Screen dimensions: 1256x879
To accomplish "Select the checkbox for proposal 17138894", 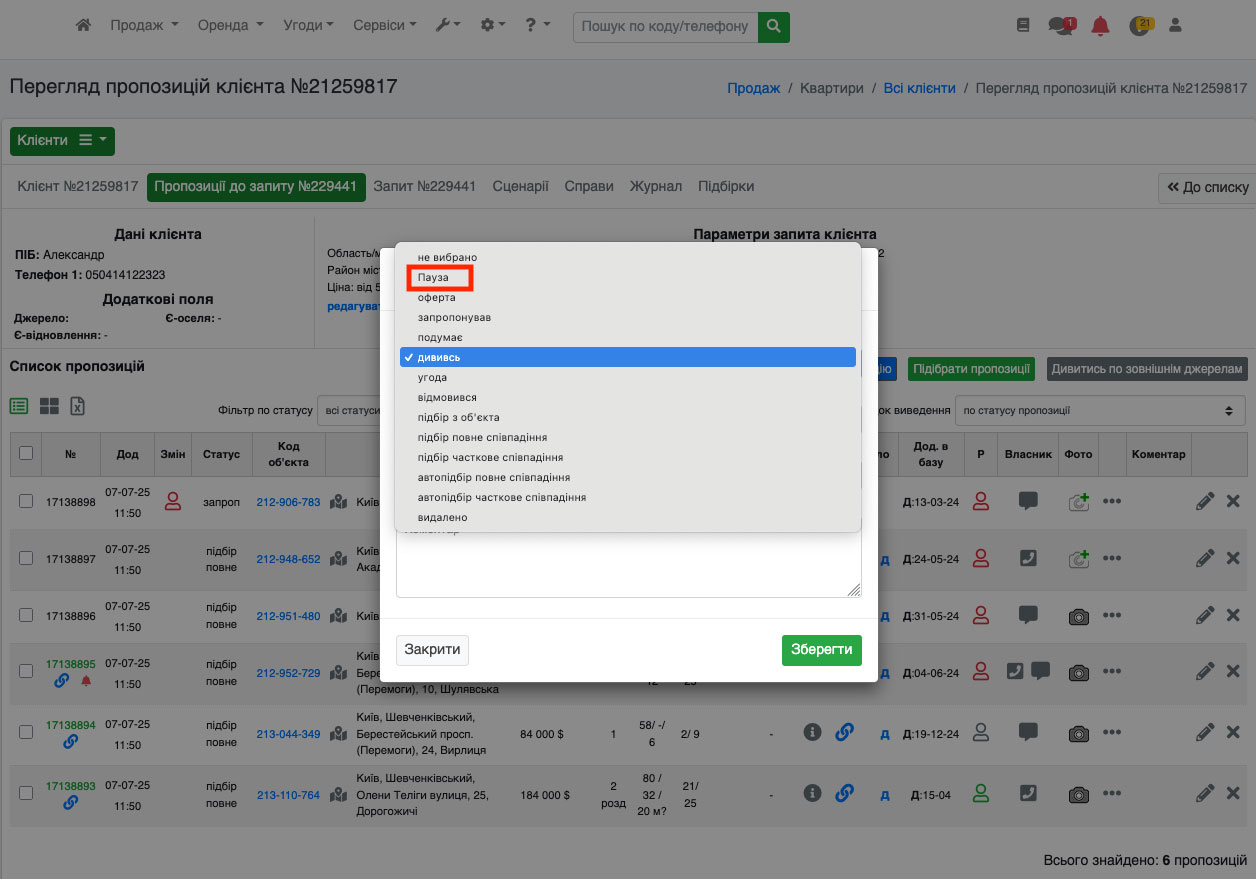I will pyautogui.click(x=26, y=733).
